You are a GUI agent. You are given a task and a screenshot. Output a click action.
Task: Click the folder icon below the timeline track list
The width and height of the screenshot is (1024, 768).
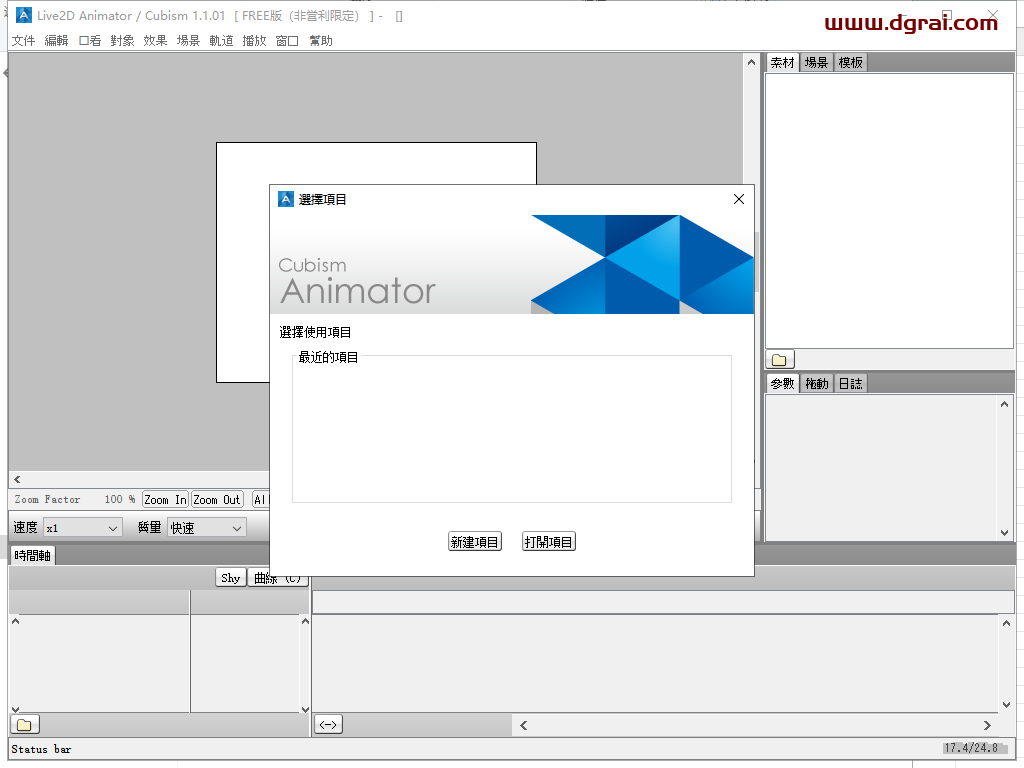25,724
